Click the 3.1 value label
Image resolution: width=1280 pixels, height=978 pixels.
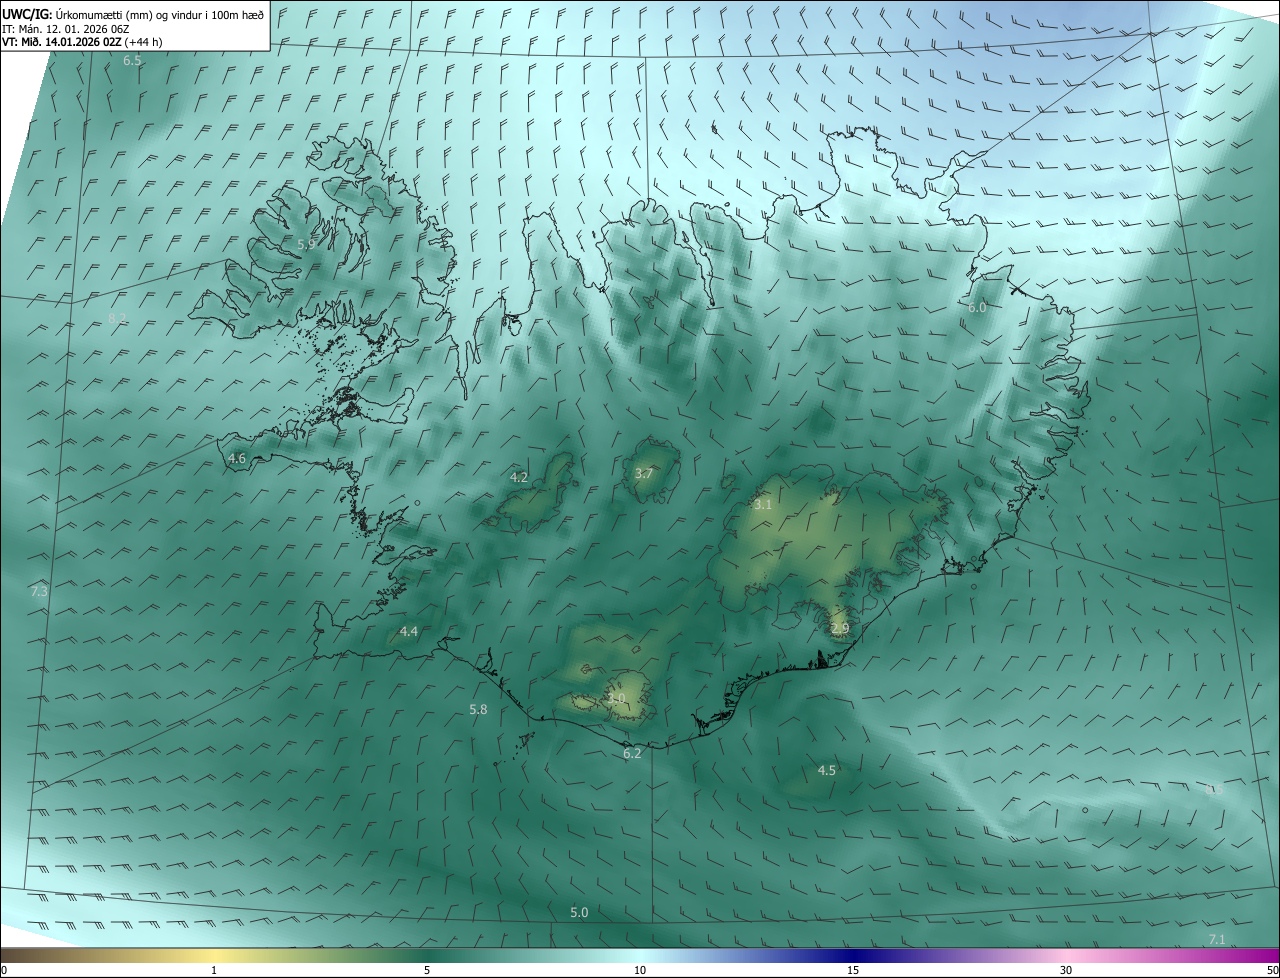pyautogui.click(x=763, y=505)
